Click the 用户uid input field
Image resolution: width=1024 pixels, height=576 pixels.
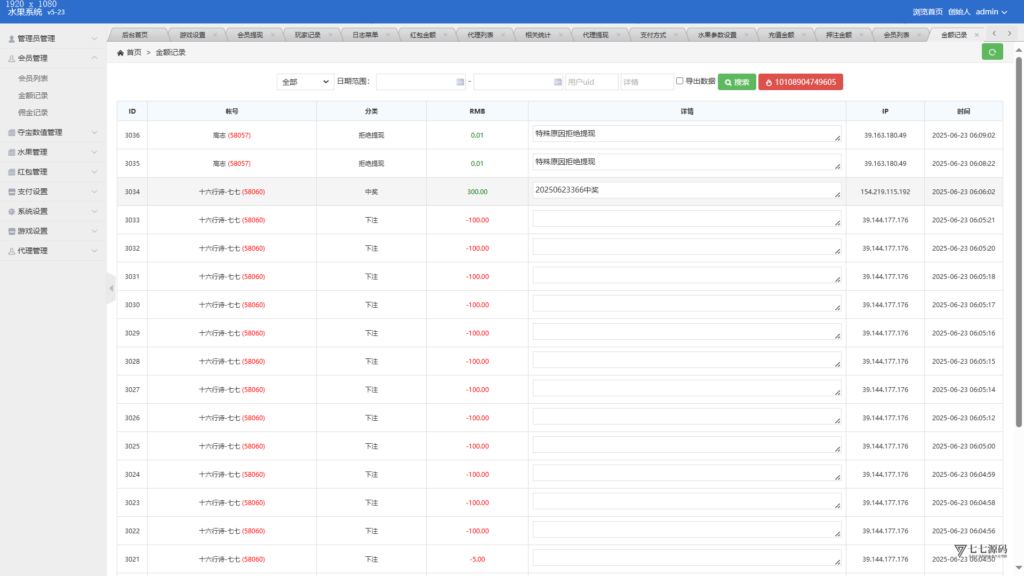click(x=592, y=82)
